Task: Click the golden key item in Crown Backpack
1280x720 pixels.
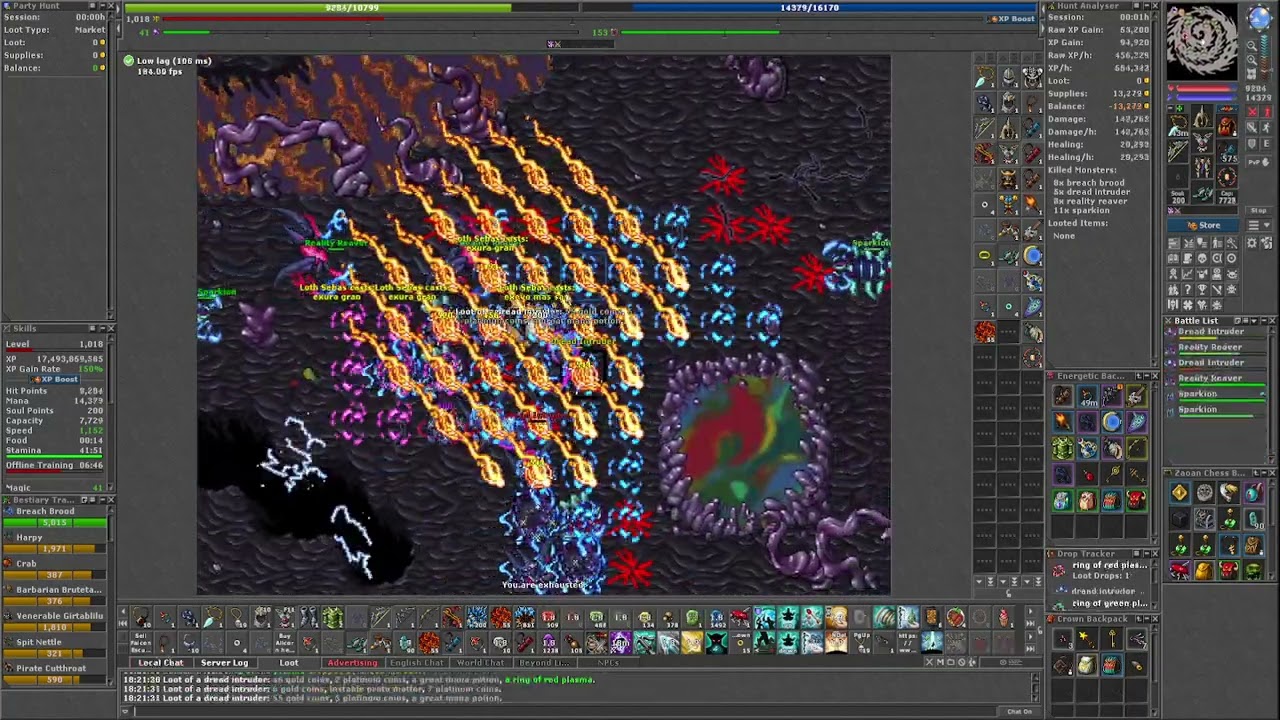Action: point(1112,638)
